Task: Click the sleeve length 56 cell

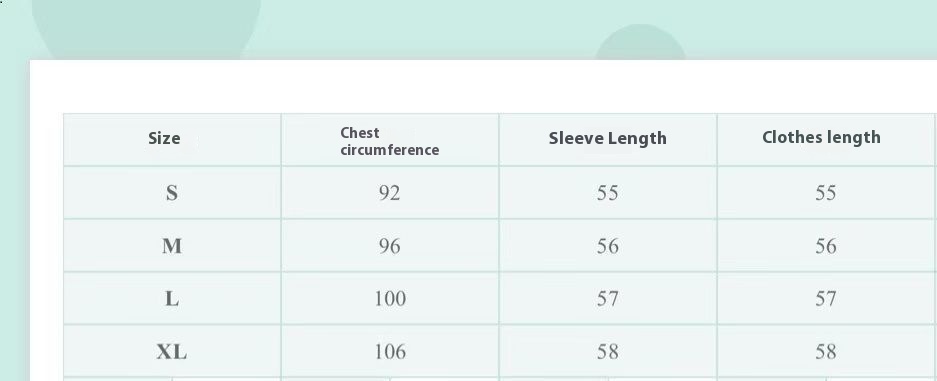Action: 607,246
